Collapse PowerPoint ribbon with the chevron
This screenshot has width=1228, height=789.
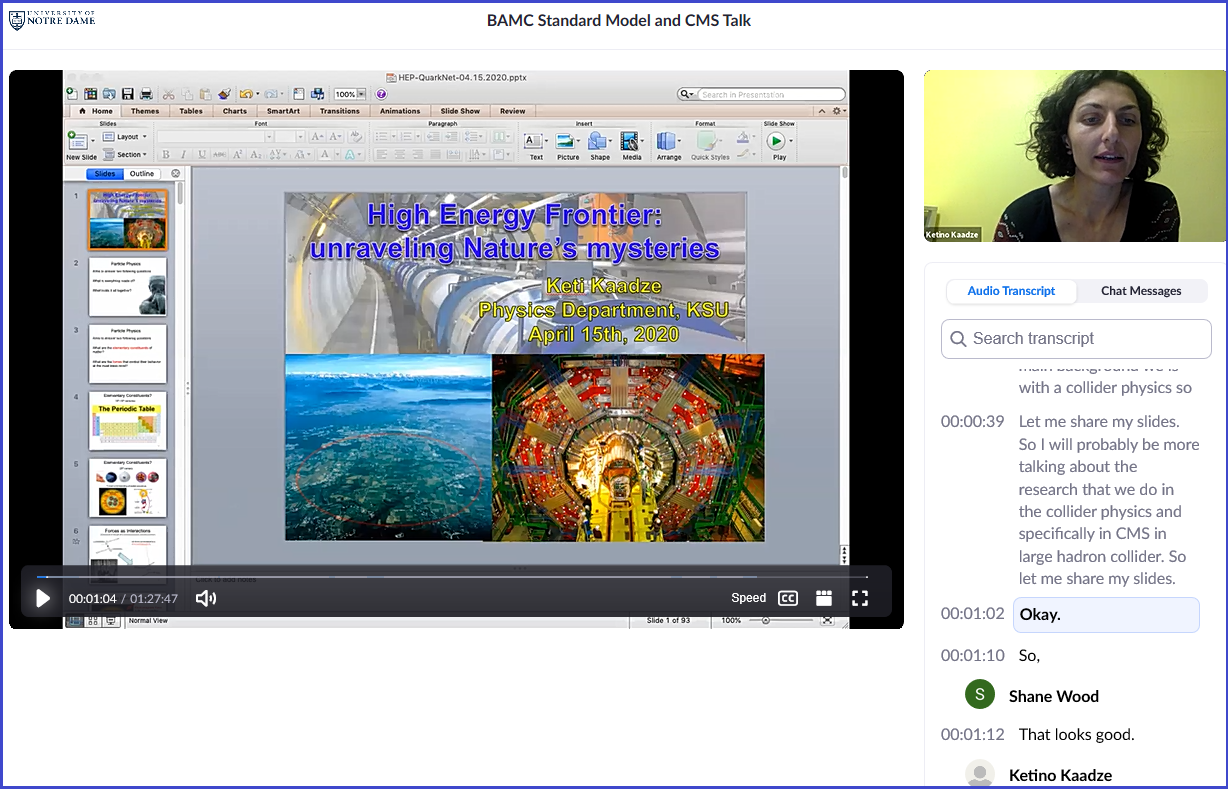click(x=822, y=111)
